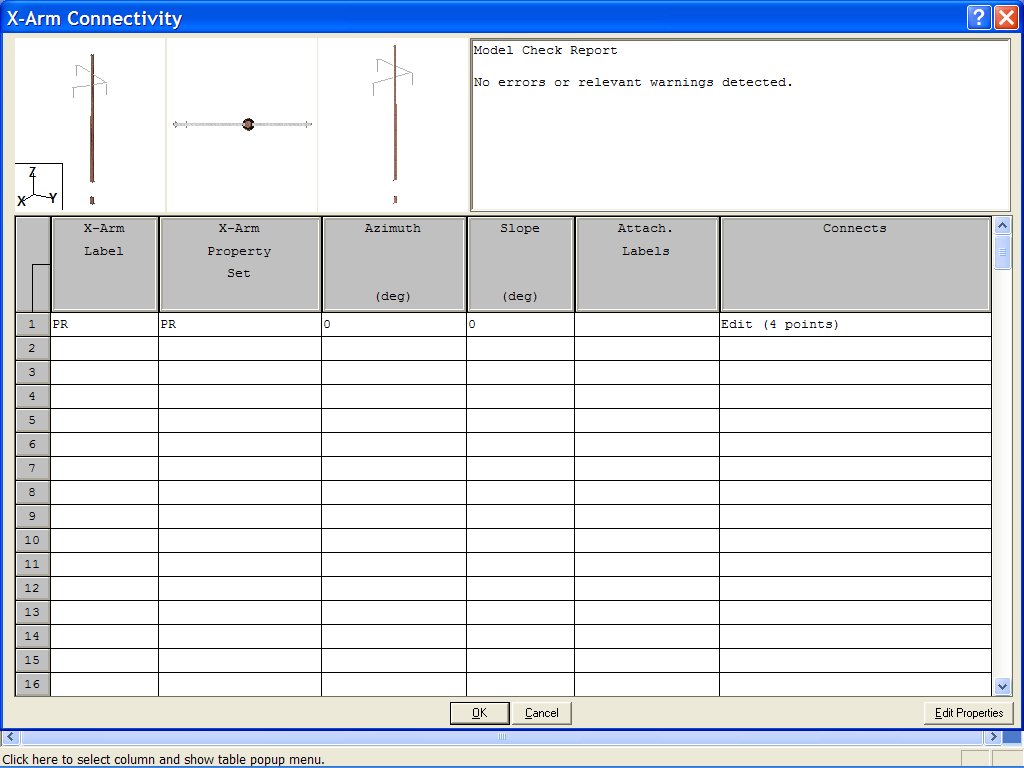Viewport: 1024px width, 768px height.
Task: Open Edit Properties
Action: [x=968, y=712]
